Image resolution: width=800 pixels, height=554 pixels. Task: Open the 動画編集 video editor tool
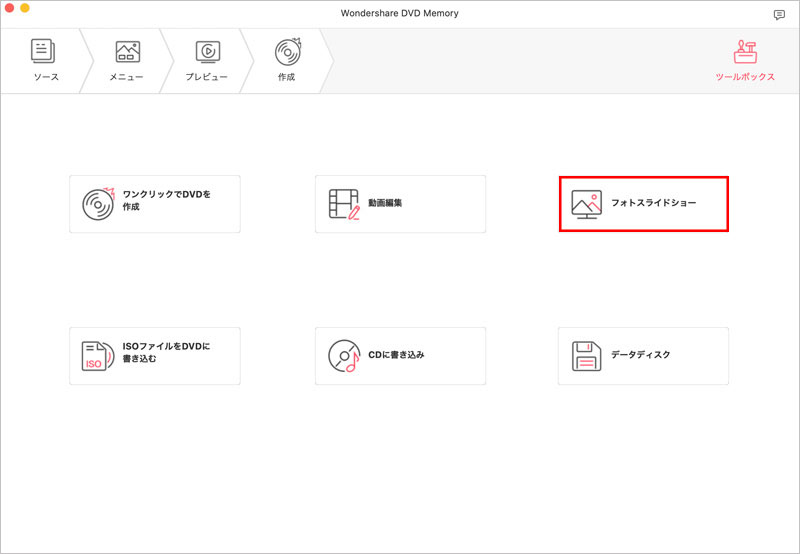point(401,204)
